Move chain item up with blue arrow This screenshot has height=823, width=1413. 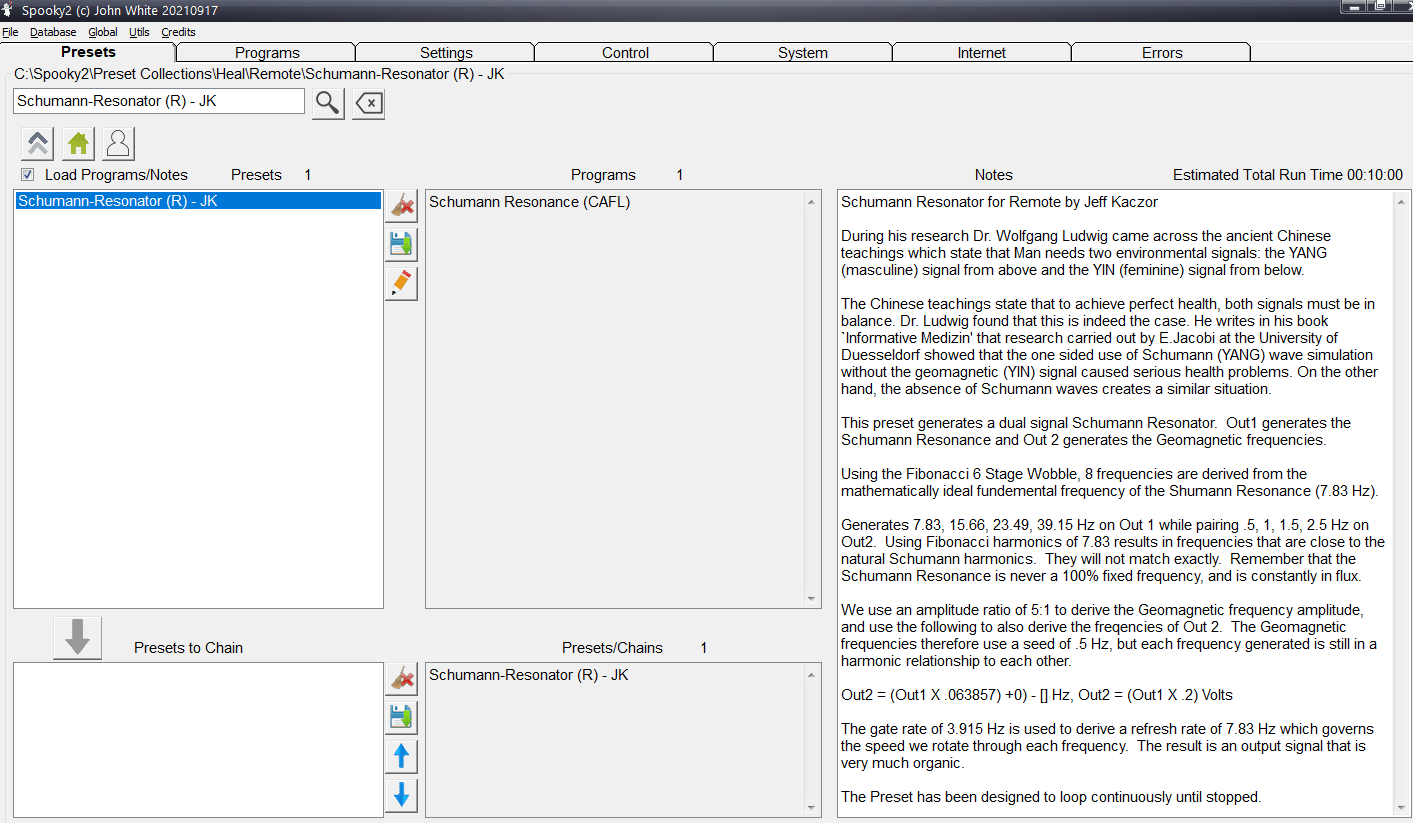401,756
